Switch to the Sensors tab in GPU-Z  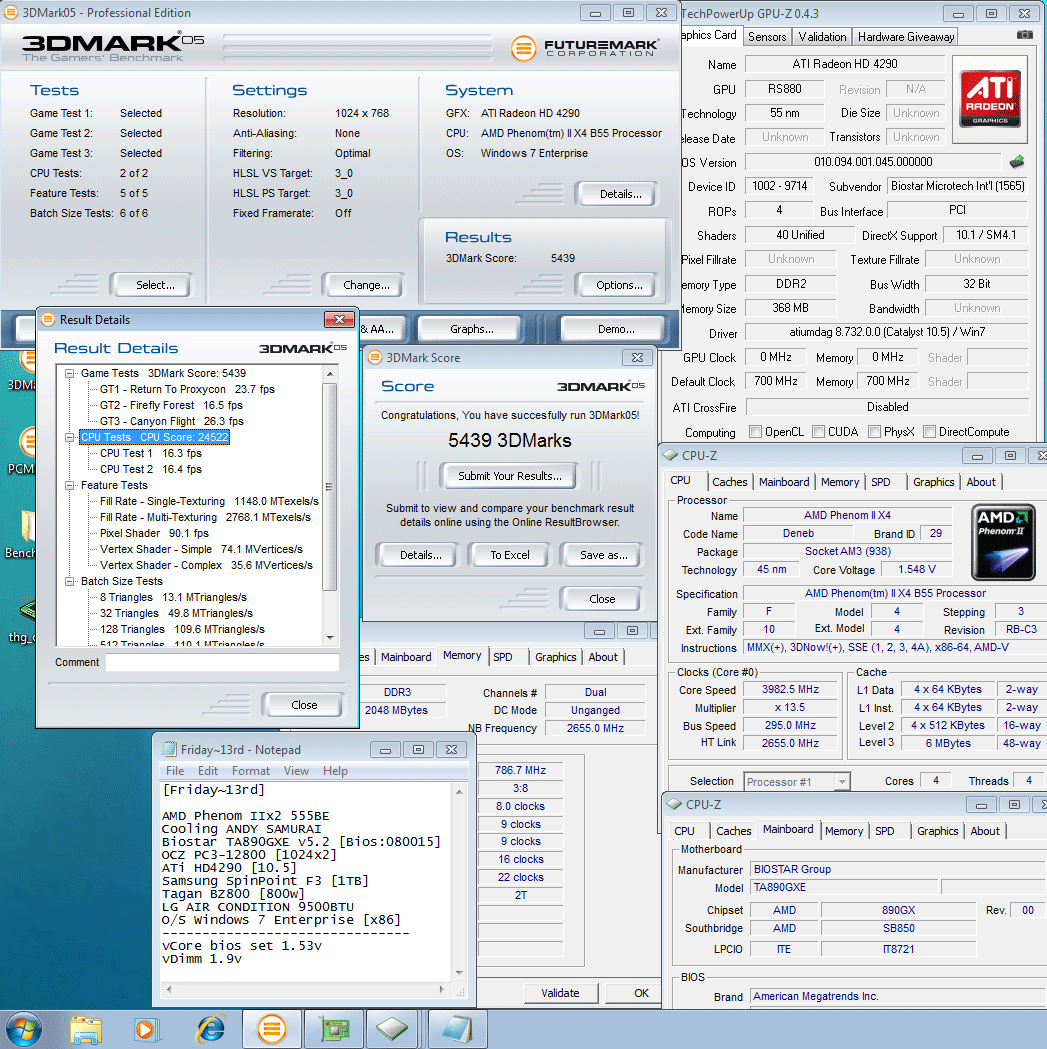click(x=767, y=36)
